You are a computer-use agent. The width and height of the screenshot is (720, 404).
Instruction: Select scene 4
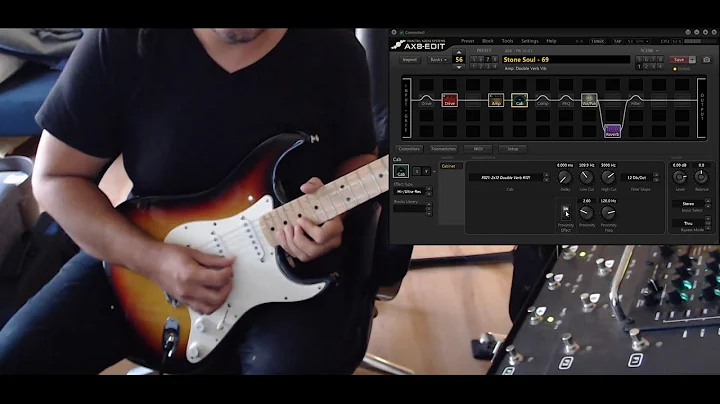(660, 67)
